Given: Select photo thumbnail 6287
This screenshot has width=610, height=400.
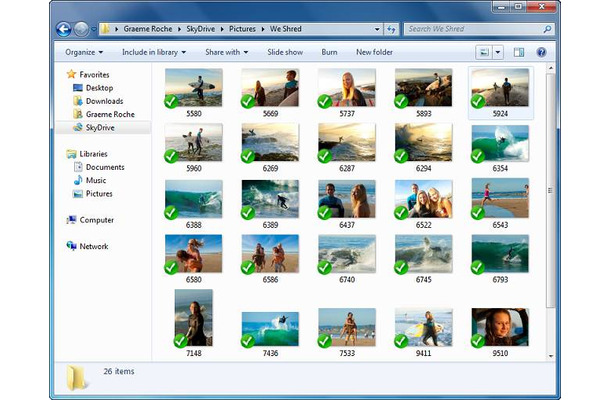Looking at the screenshot, I should [347, 142].
